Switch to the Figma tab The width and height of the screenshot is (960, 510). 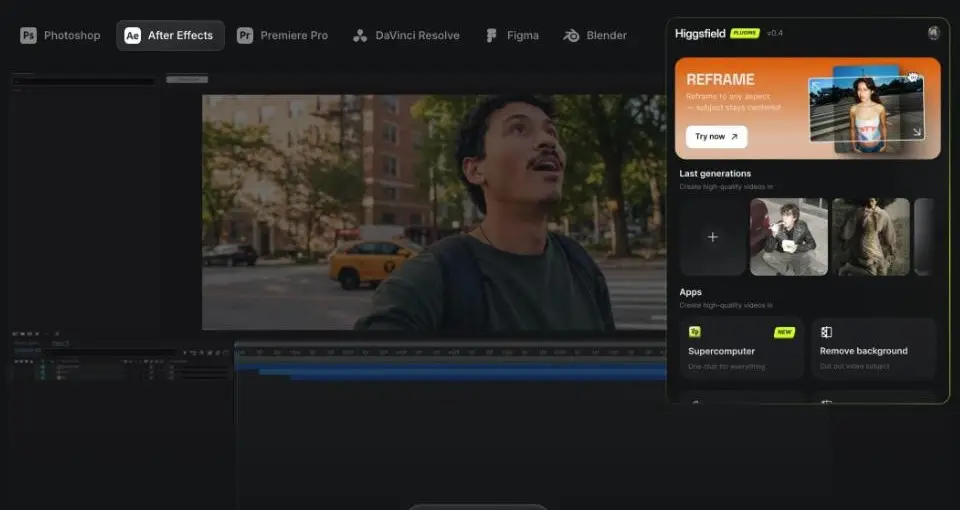tap(512, 36)
